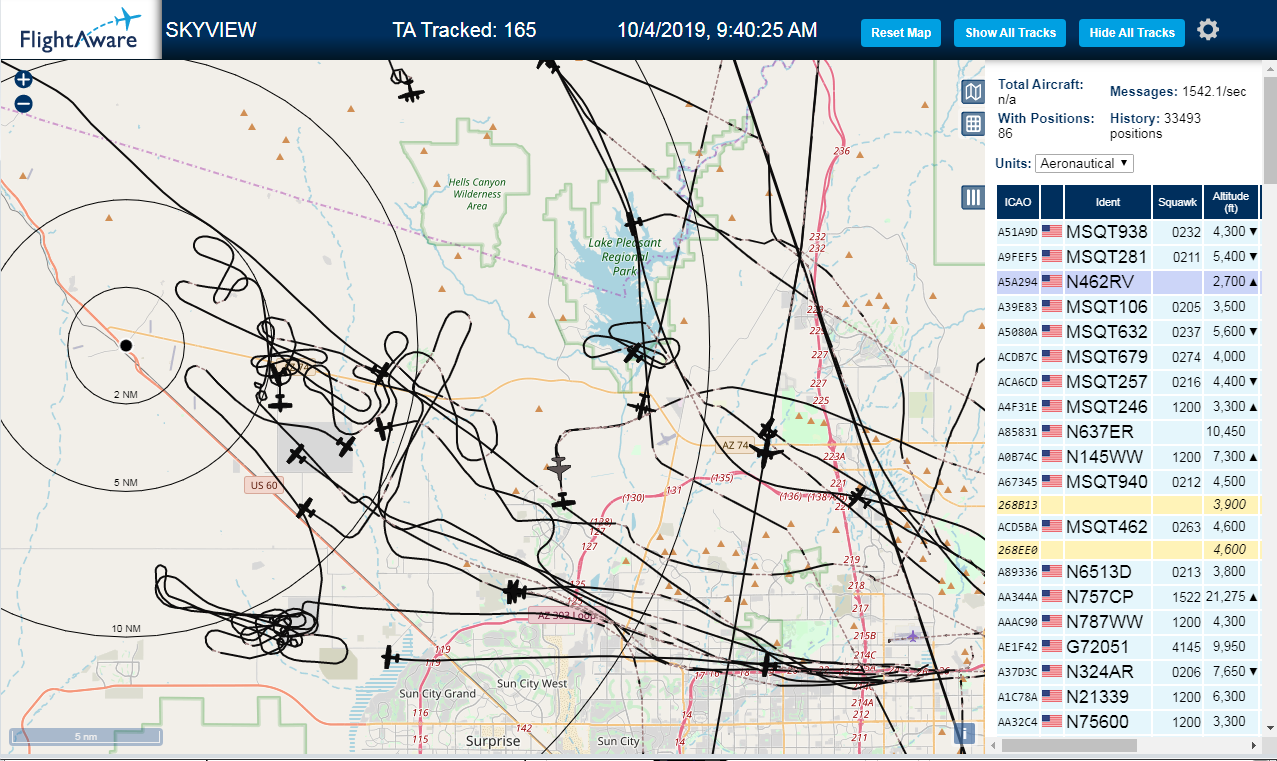Open the Units Aeronautical dropdown

pos(1084,163)
